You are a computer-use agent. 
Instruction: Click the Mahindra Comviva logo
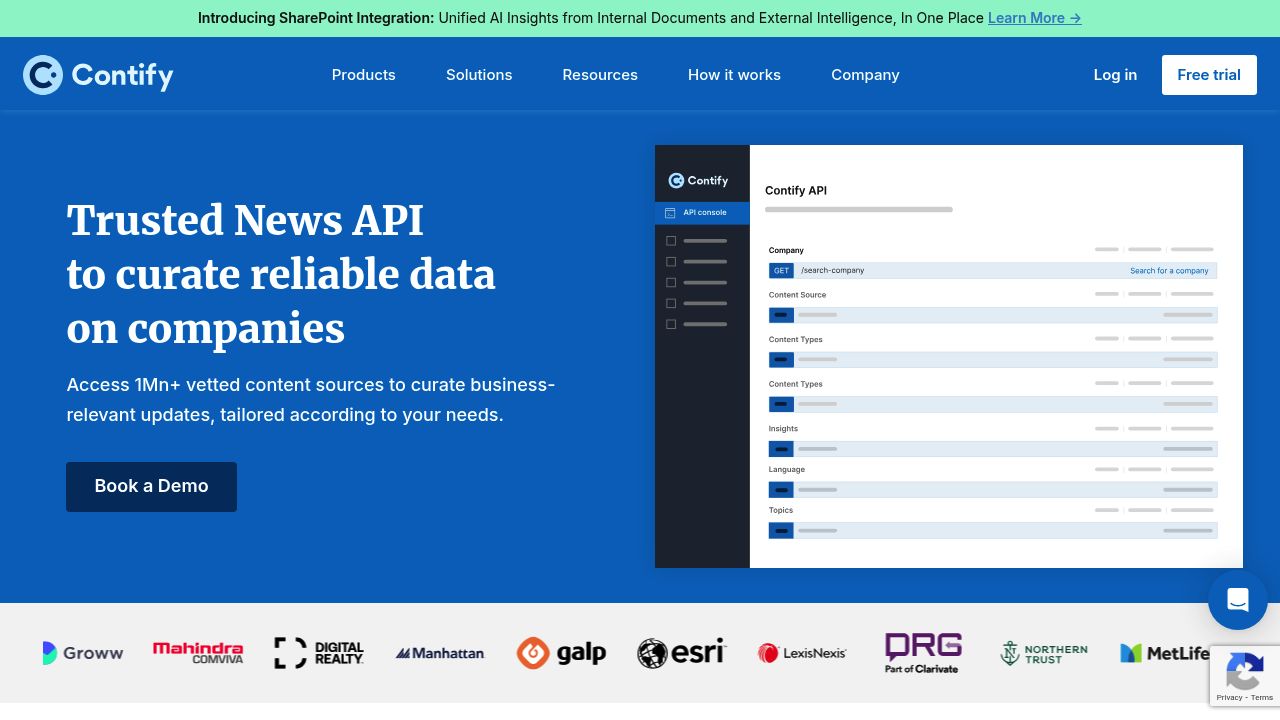click(x=198, y=653)
